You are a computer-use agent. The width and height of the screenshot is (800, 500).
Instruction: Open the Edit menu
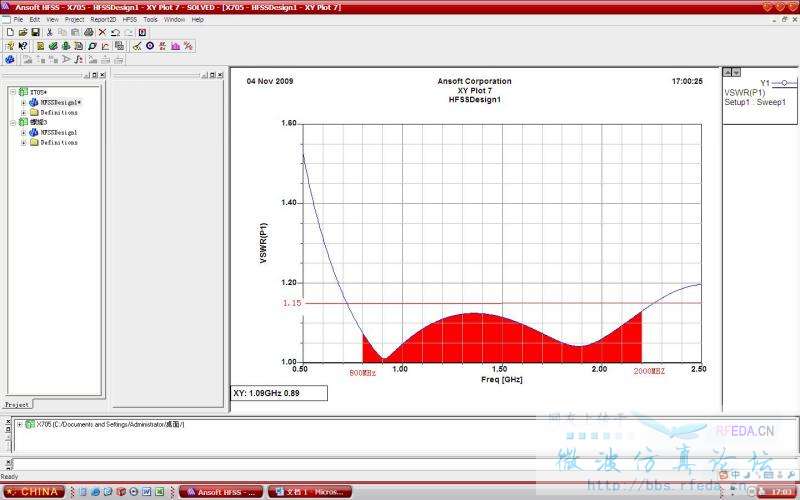point(34,19)
